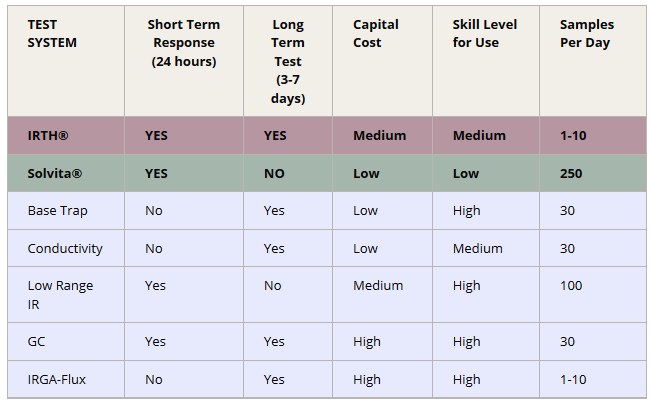Image resolution: width=650 pixels, height=405 pixels.
Task: Click the Conductivity Medium skill level cell
Action: (478, 248)
